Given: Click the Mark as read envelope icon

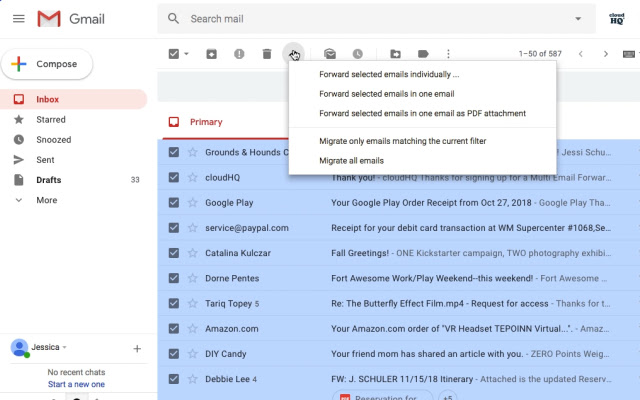Looking at the screenshot, I should click(x=330, y=54).
